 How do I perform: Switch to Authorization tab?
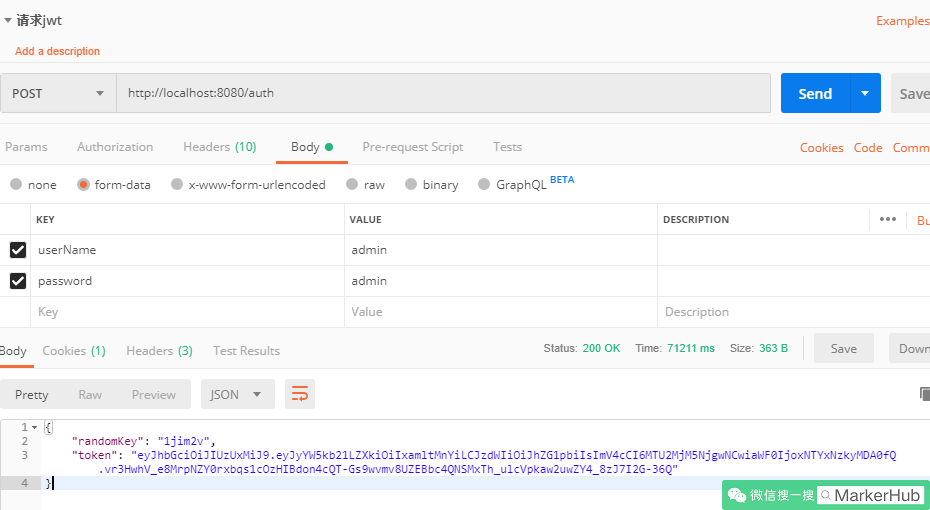tap(115, 147)
